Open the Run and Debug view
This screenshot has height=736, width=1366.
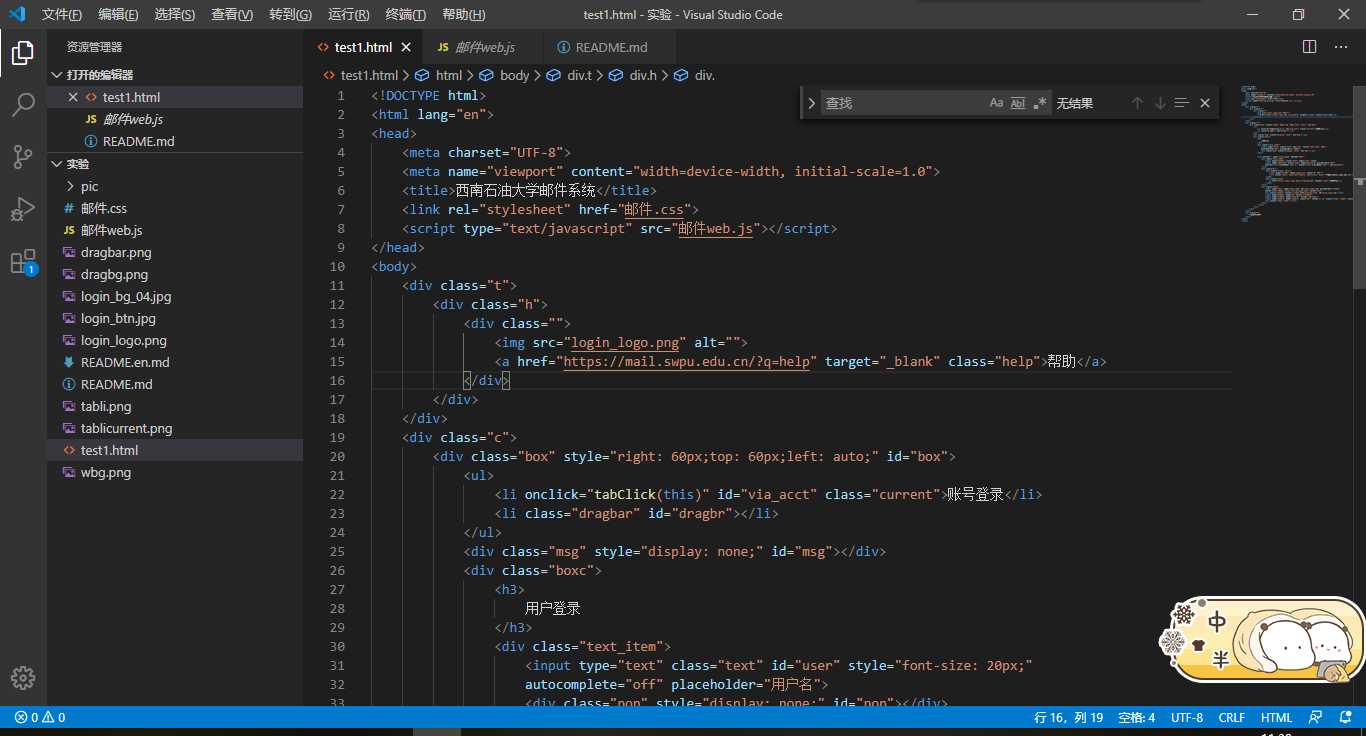point(23,209)
